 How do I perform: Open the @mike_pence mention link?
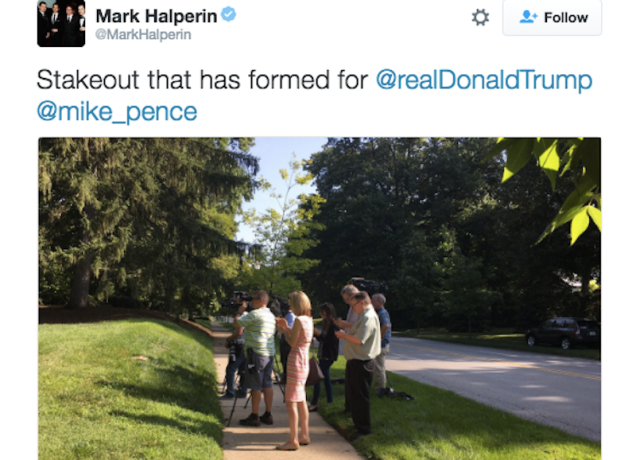click(x=117, y=112)
